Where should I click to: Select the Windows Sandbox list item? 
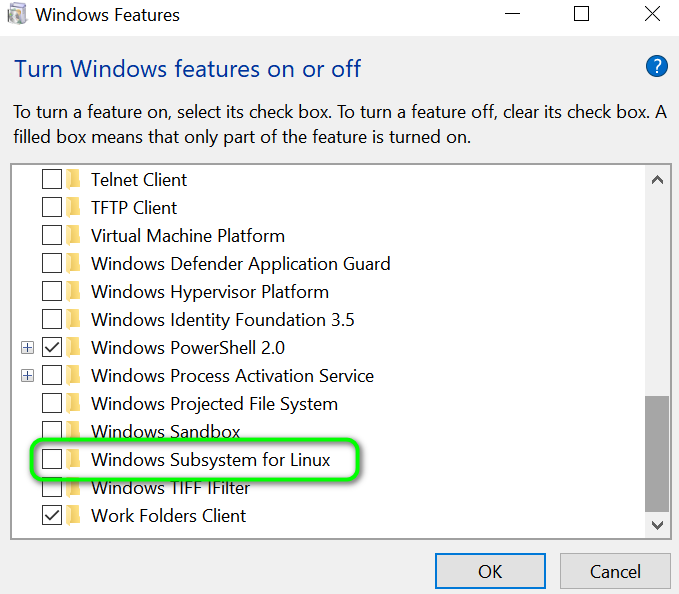tap(165, 432)
